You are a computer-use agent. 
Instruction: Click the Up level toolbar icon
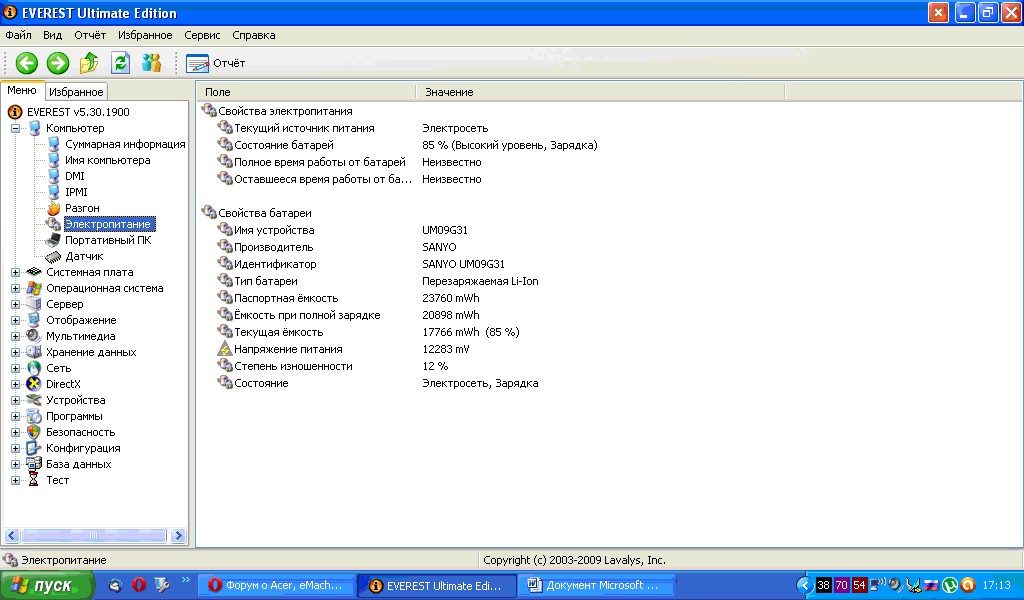click(x=89, y=63)
